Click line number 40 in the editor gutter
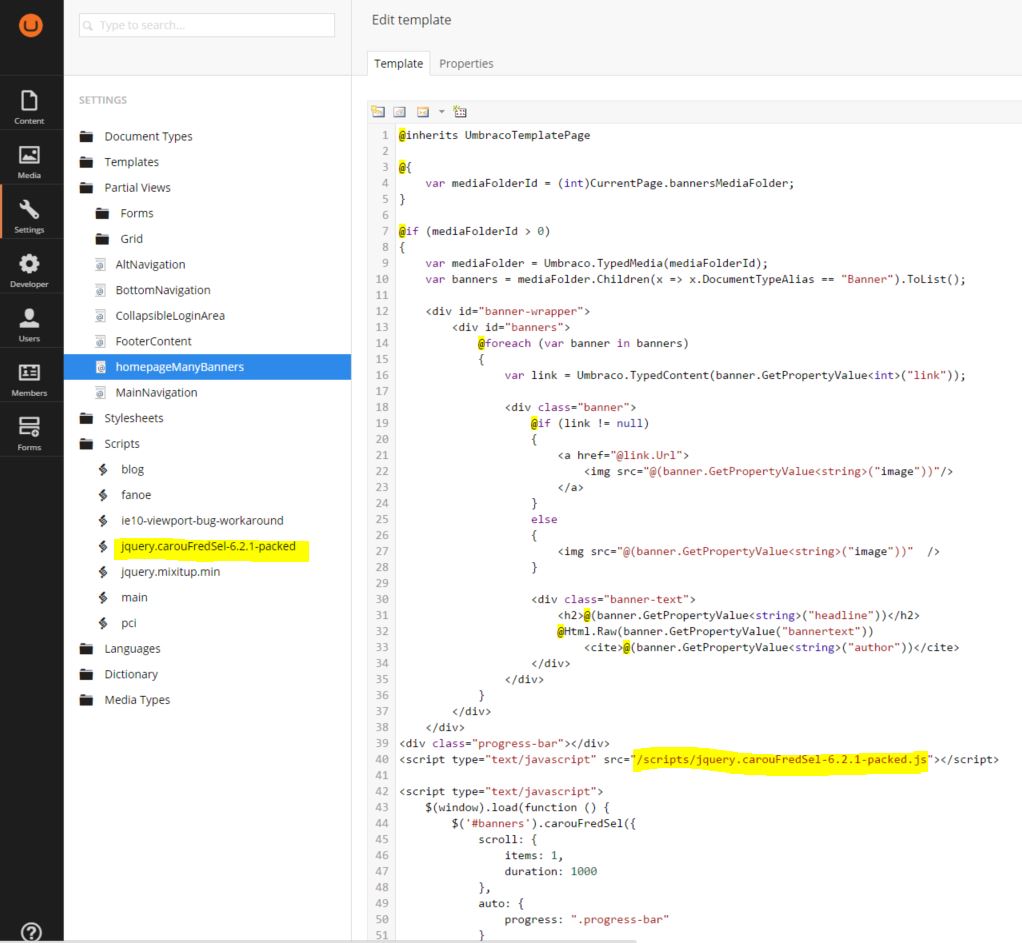Image resolution: width=1022 pixels, height=943 pixels. [381, 759]
